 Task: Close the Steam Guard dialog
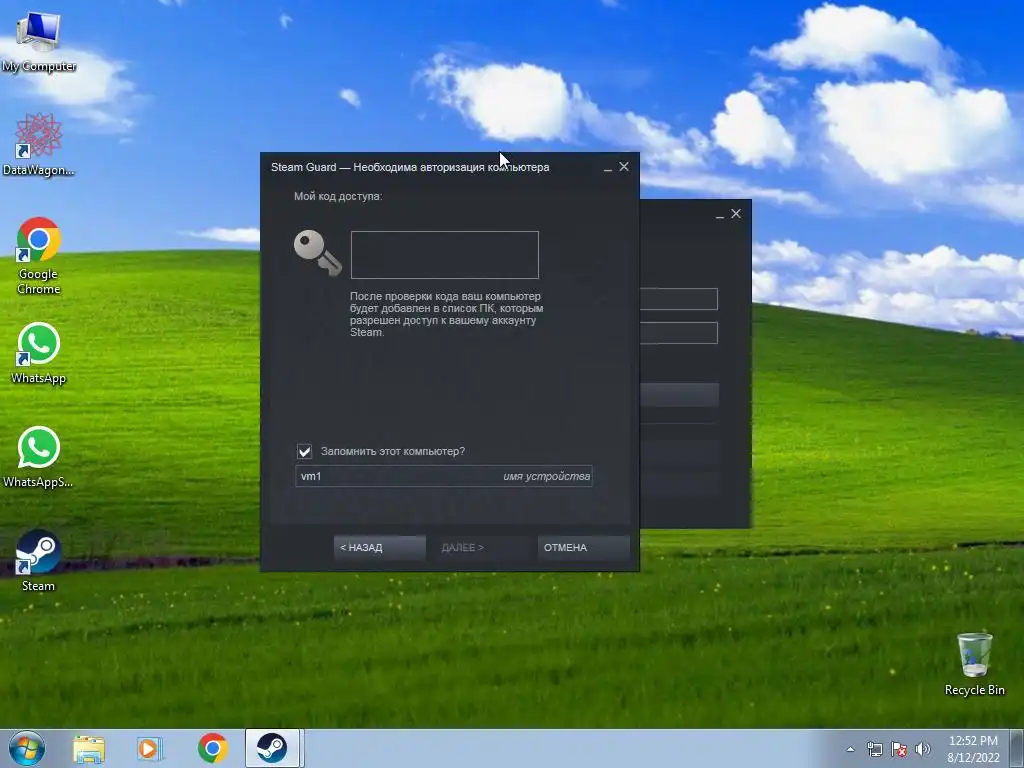[x=624, y=167]
